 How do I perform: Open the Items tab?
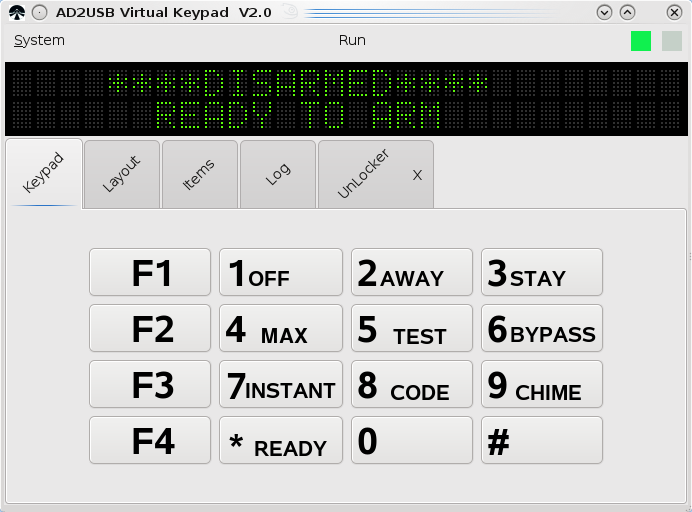pos(199,174)
